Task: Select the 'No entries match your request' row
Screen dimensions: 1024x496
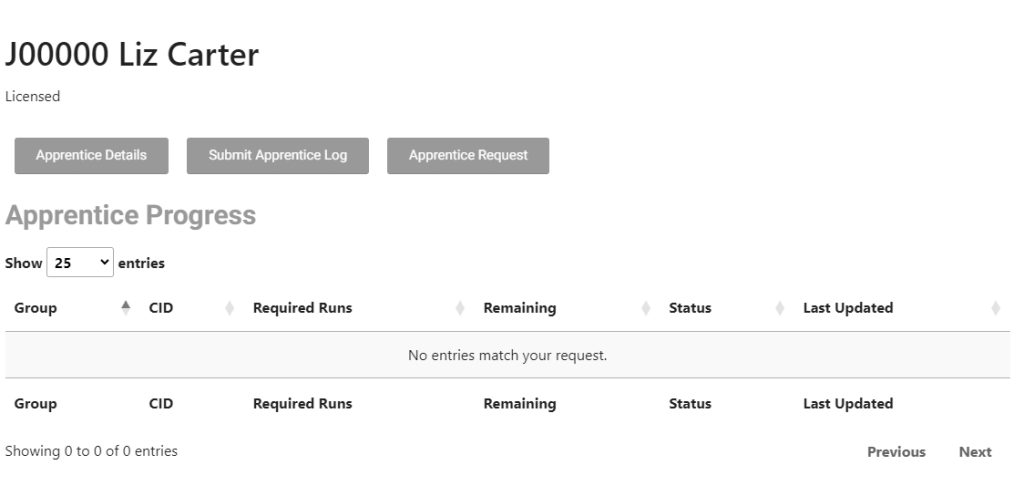Action: click(x=507, y=355)
